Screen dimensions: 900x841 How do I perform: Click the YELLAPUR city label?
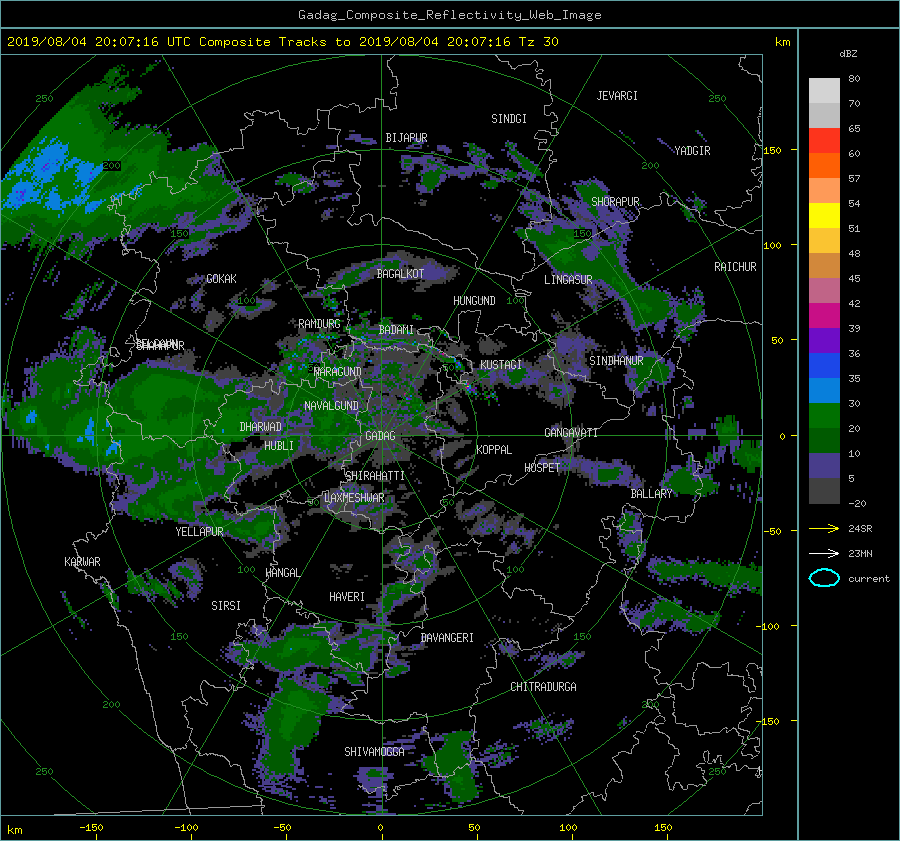click(199, 532)
